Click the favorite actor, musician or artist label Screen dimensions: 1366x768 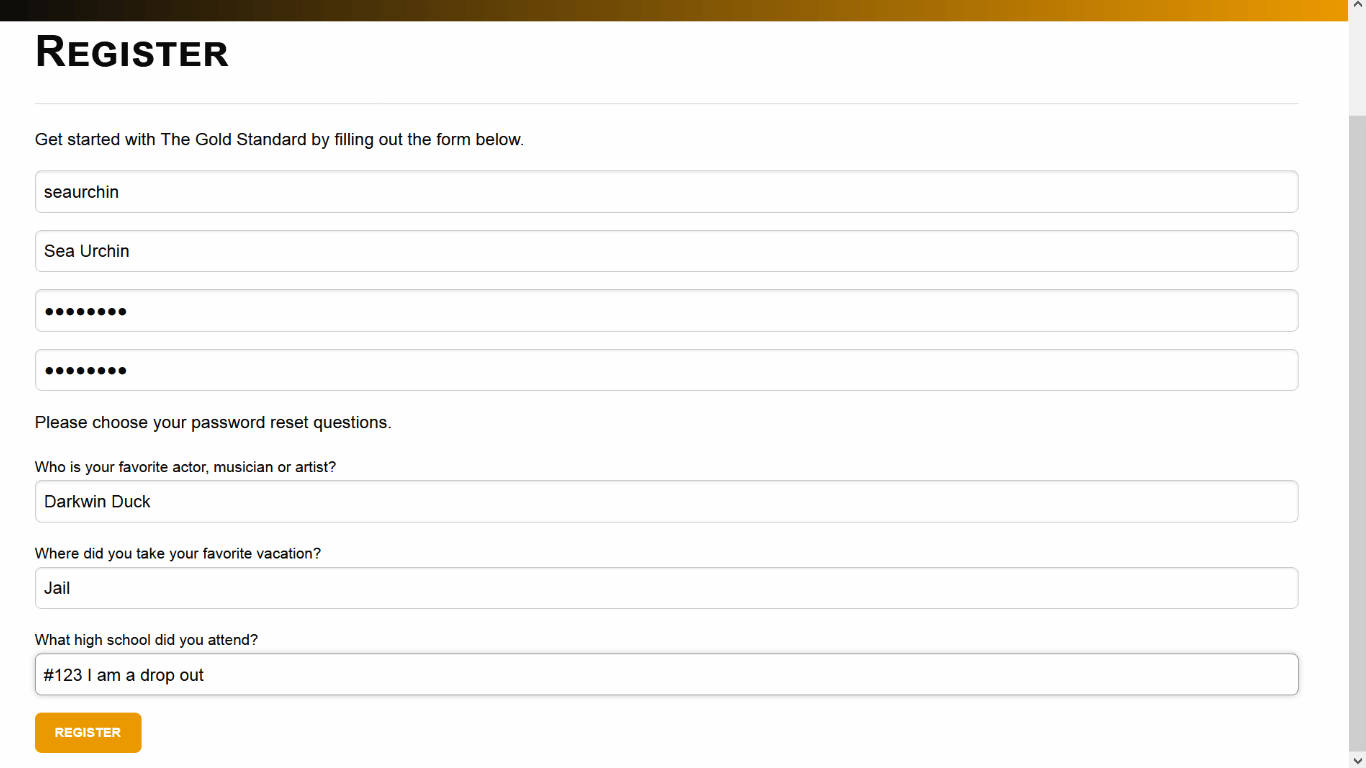pos(185,467)
